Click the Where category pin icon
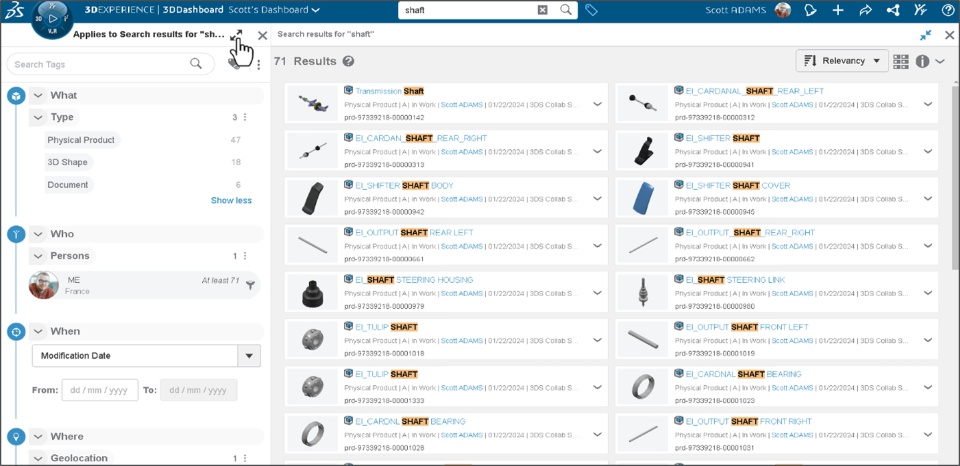The height and width of the screenshot is (466, 960). (16, 437)
